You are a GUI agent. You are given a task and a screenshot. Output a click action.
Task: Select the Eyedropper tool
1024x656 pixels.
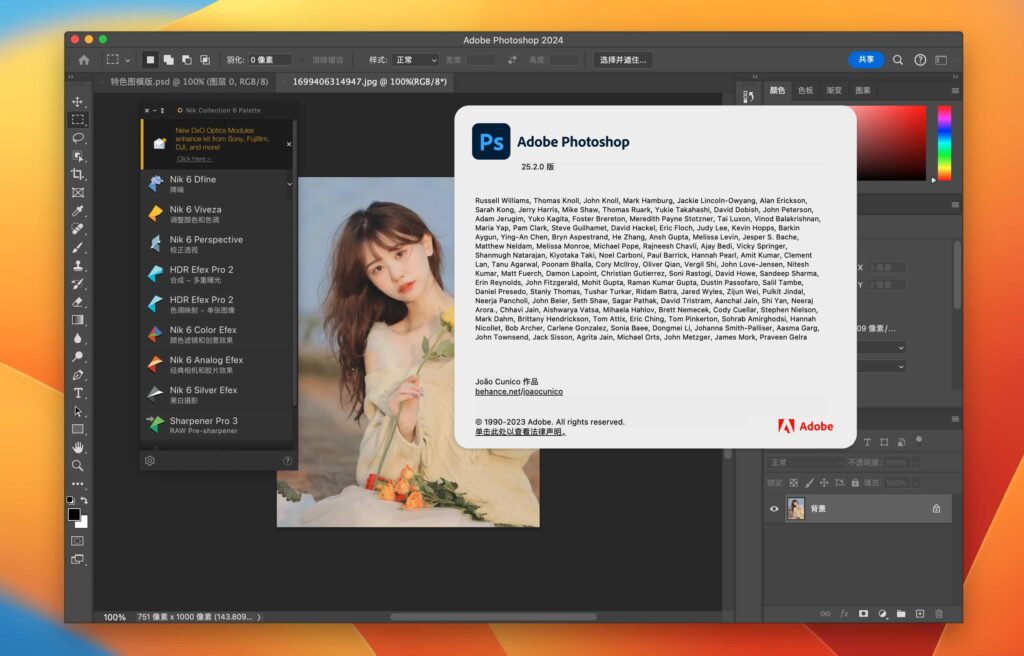point(78,211)
